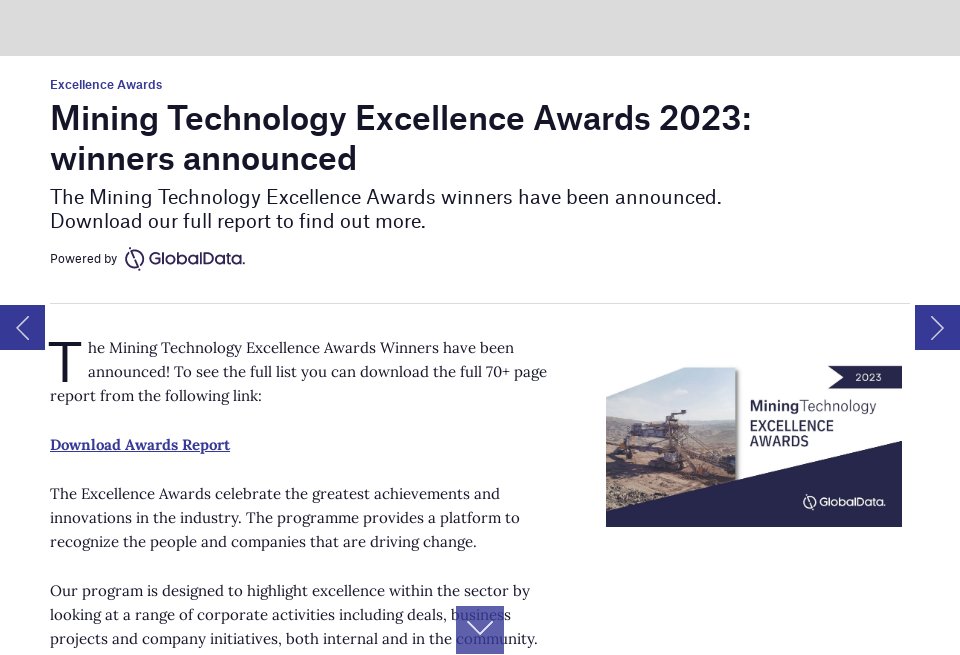Screen dimensions: 960x655
Task: Collapse the carousel by clicking the left chevron
Action: click(22, 327)
